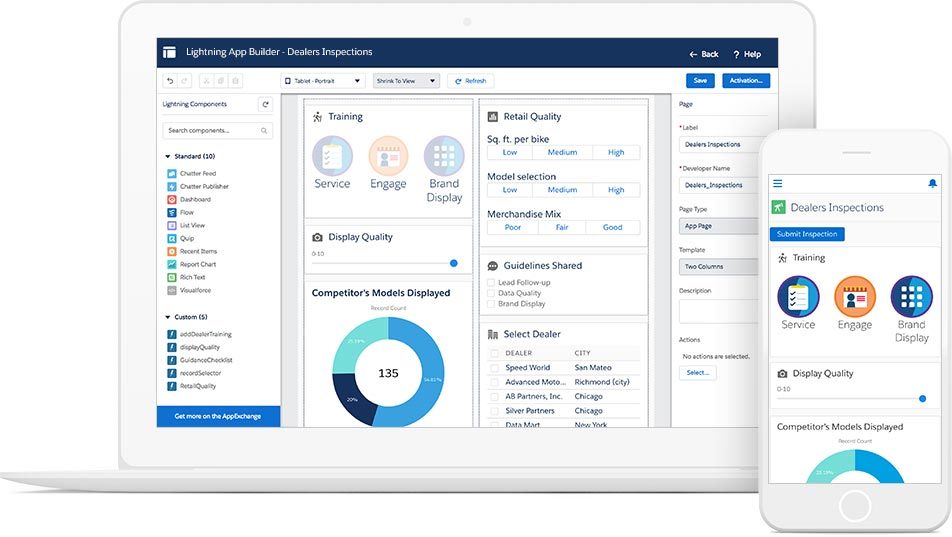Click the Service training icon in the builder canvas

coord(332,157)
